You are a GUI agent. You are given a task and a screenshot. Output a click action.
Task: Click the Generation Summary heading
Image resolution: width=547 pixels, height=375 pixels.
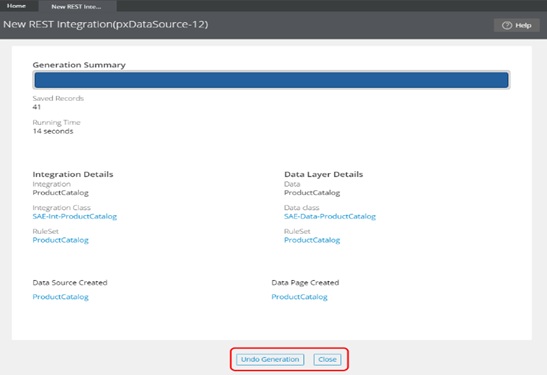[79, 65]
